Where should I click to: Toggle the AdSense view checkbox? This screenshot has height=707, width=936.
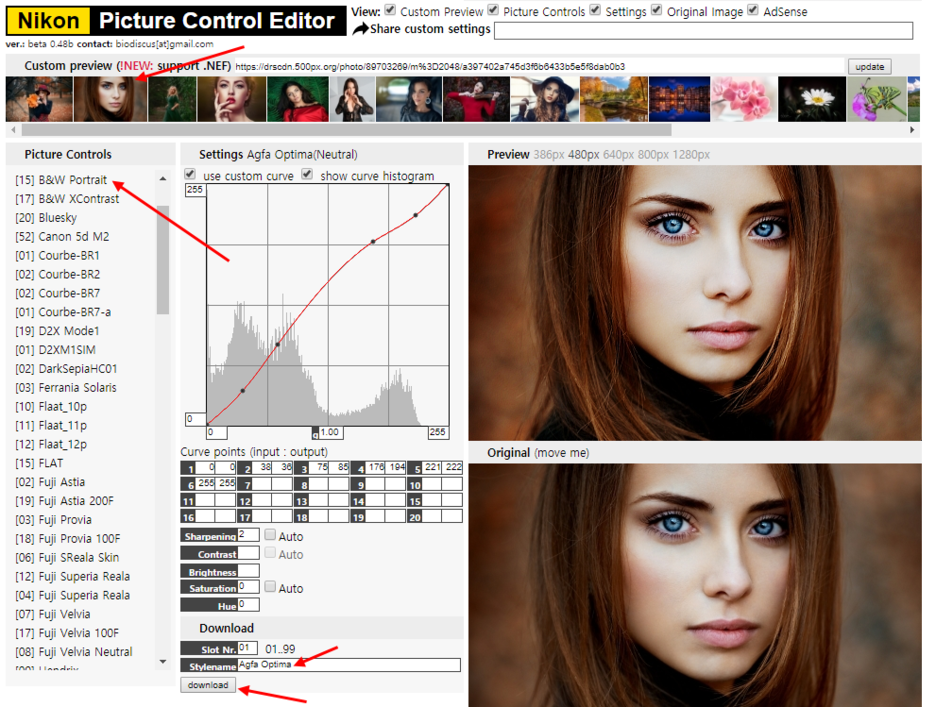[x=753, y=10]
